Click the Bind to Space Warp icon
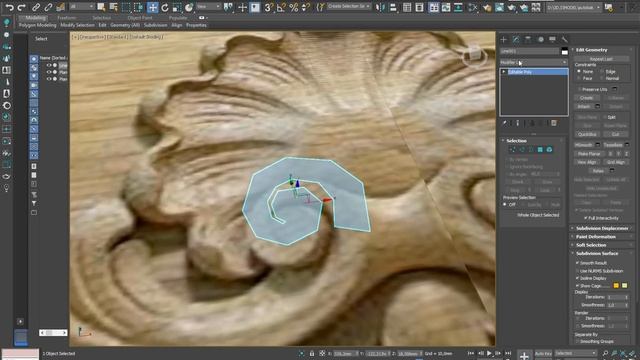This screenshot has height=360, width=640. tap(60, 7)
